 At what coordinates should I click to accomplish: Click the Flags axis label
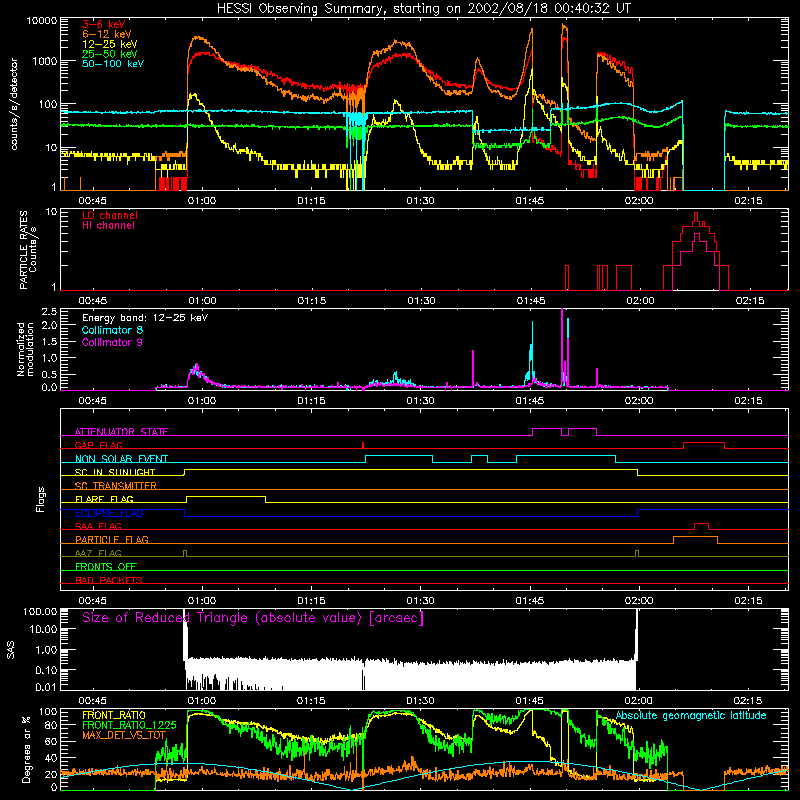coord(40,499)
